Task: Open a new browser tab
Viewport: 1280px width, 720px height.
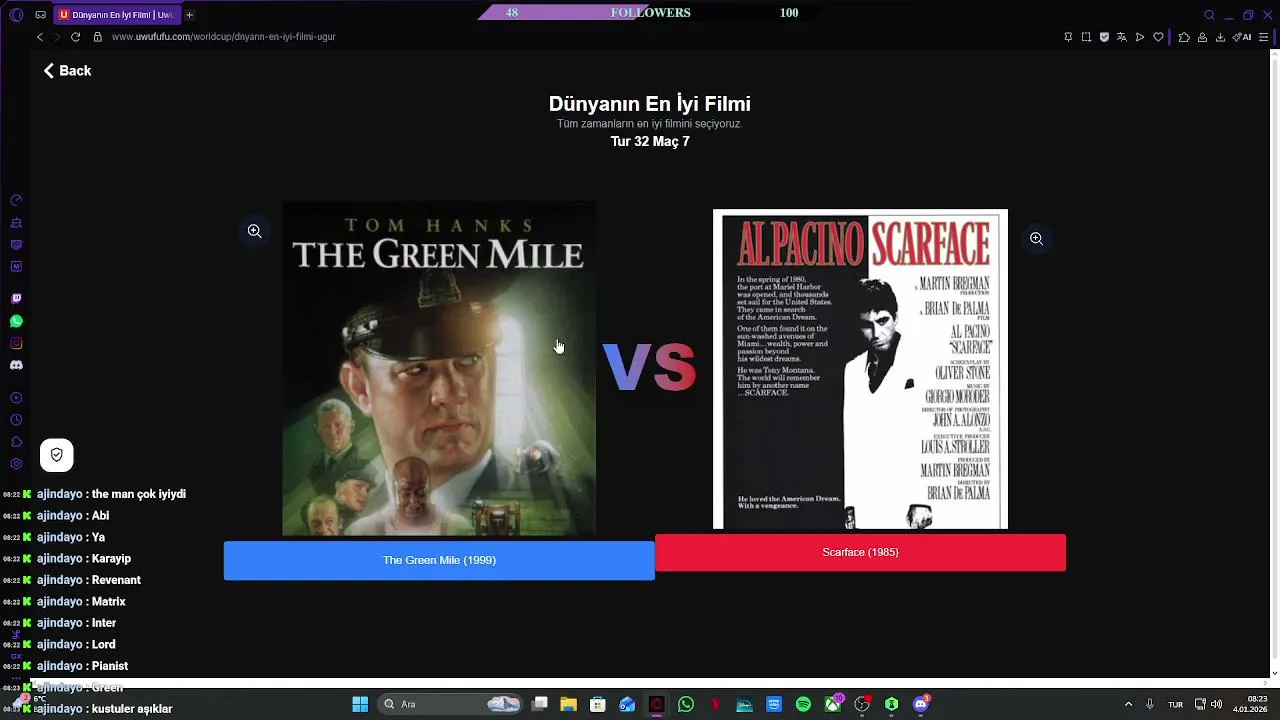Action: coord(189,15)
